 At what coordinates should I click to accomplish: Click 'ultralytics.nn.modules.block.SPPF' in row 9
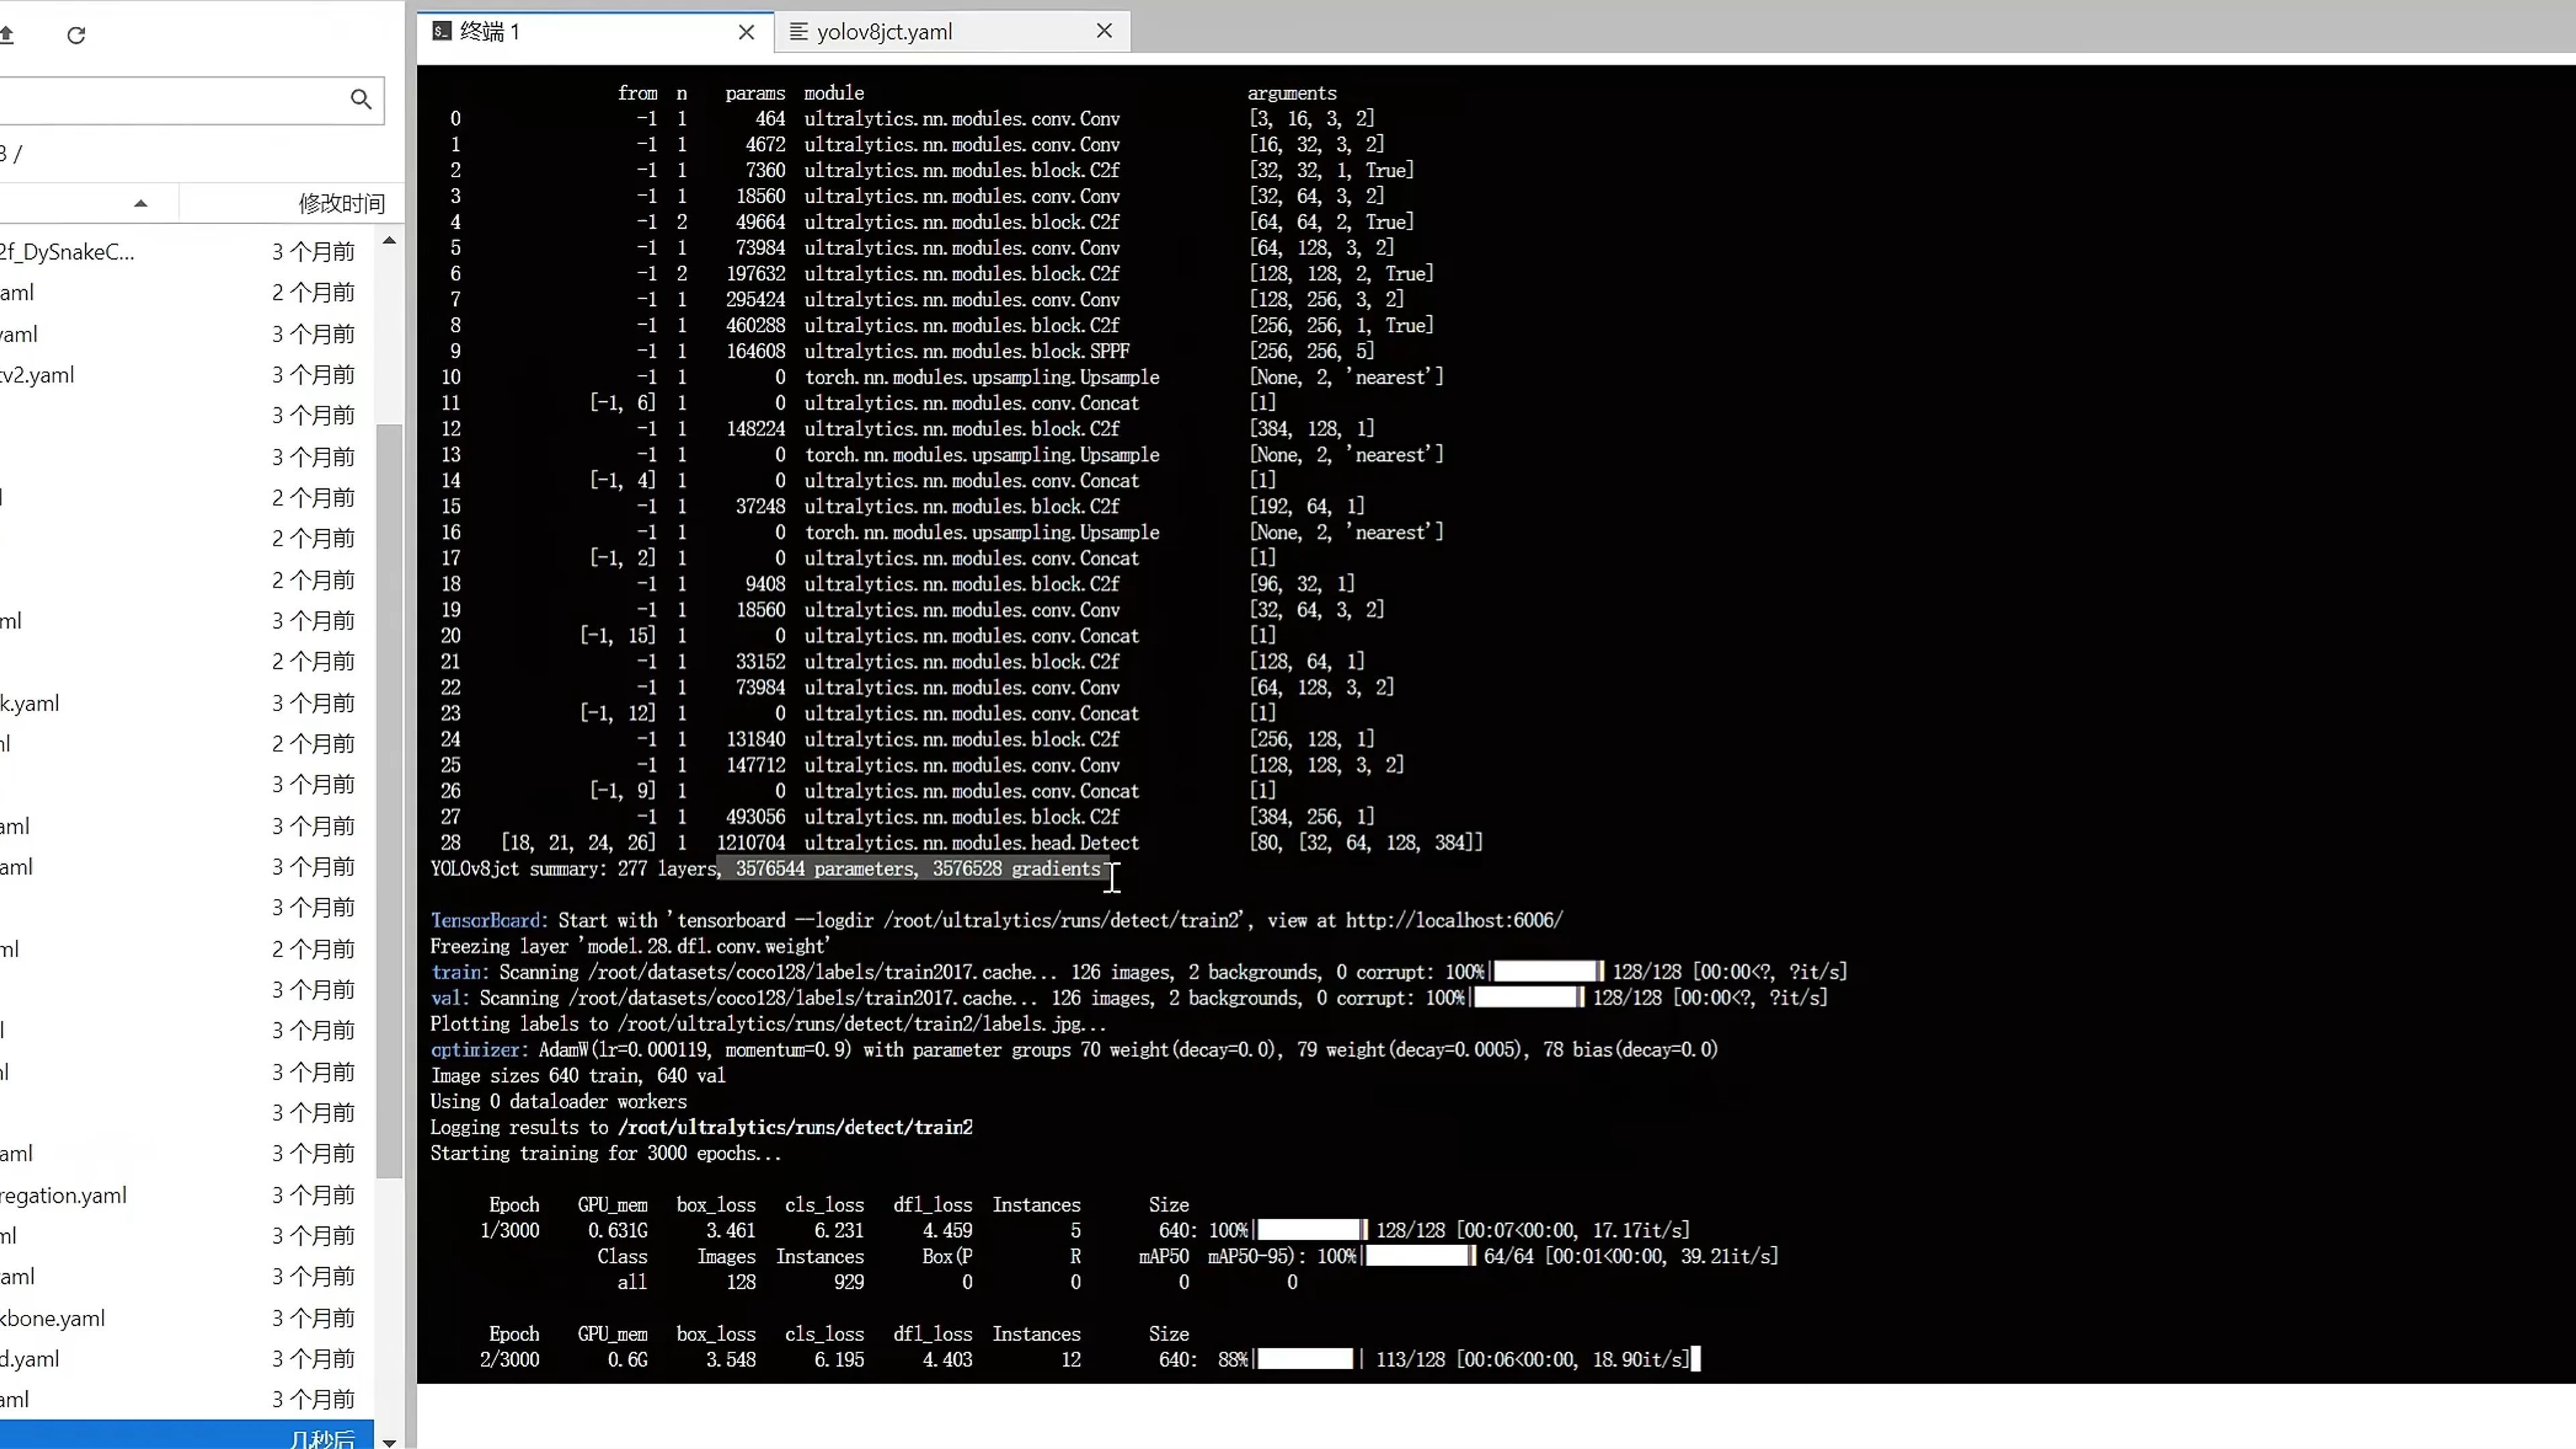click(x=966, y=351)
